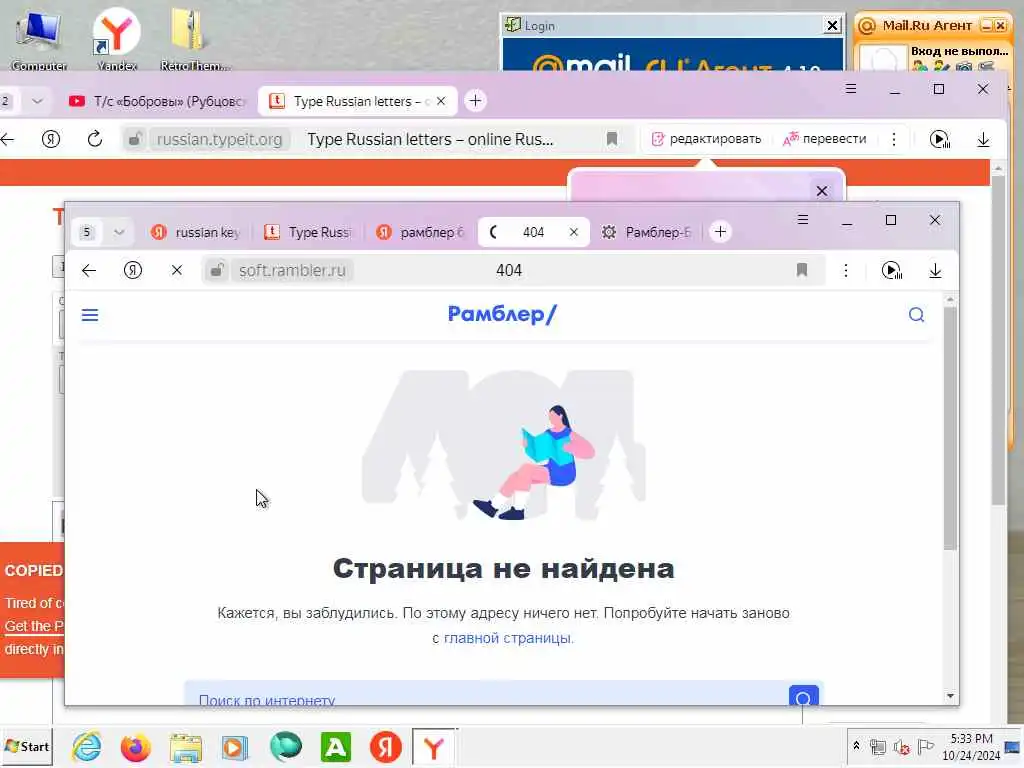Viewport: 1024px width, 768px height.
Task: Go back in the front browser window
Action: click(89, 270)
